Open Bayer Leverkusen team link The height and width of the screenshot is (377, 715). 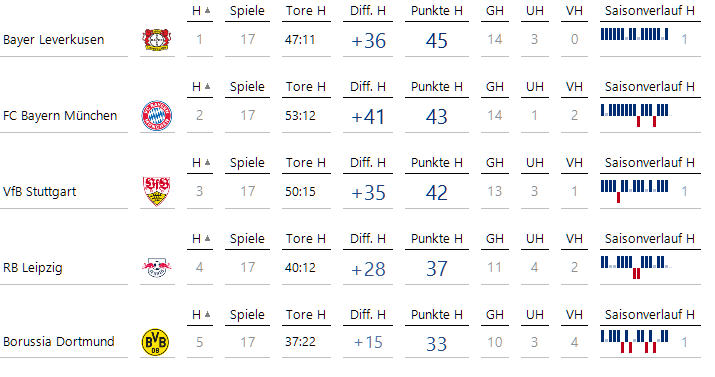coord(53,40)
